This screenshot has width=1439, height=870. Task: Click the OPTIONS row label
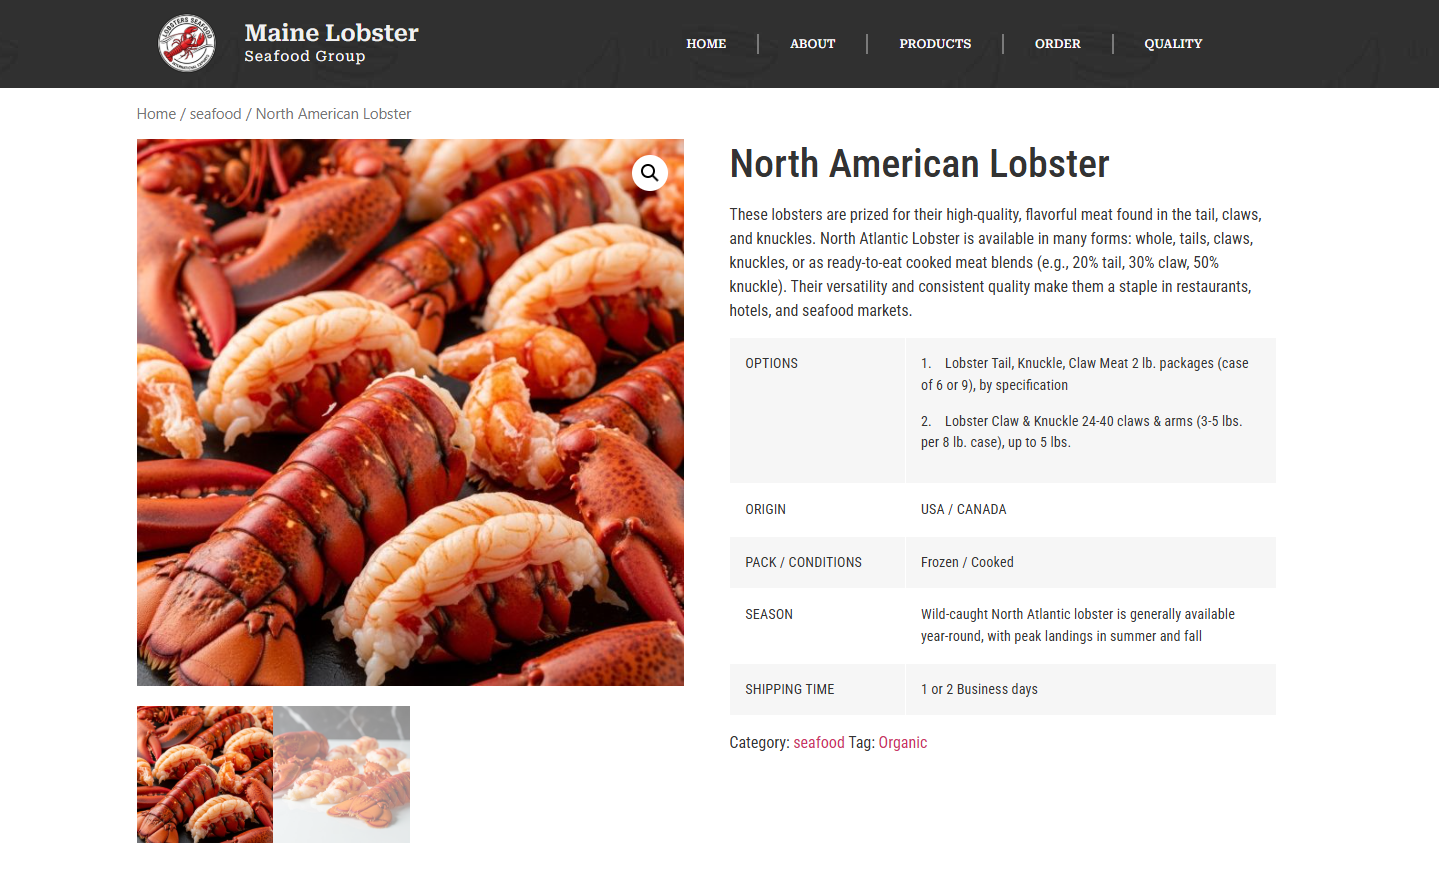[x=772, y=364]
